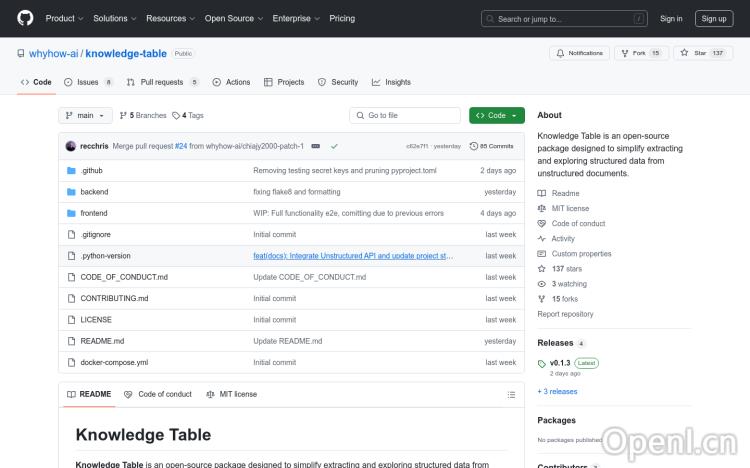This screenshot has width=750, height=468.
Task: Open the GitHub logo home page
Action: pos(25,18)
